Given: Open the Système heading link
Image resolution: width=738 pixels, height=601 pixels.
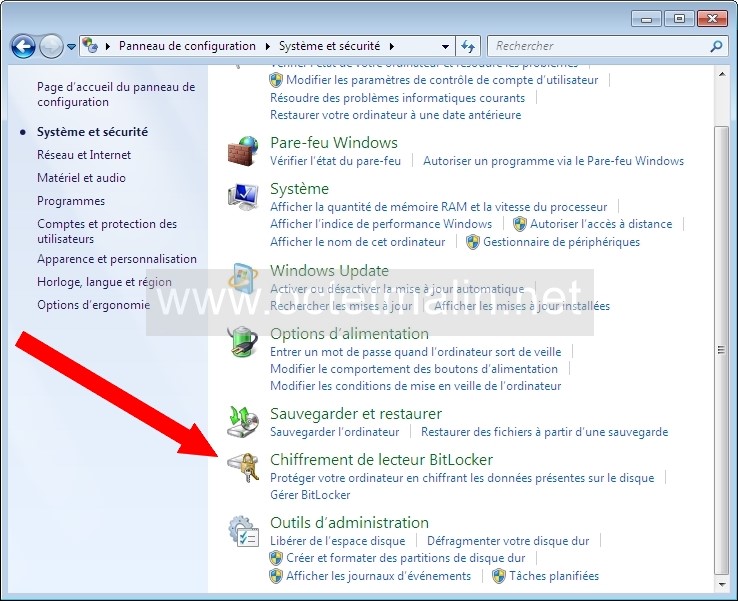Looking at the screenshot, I should click(299, 189).
